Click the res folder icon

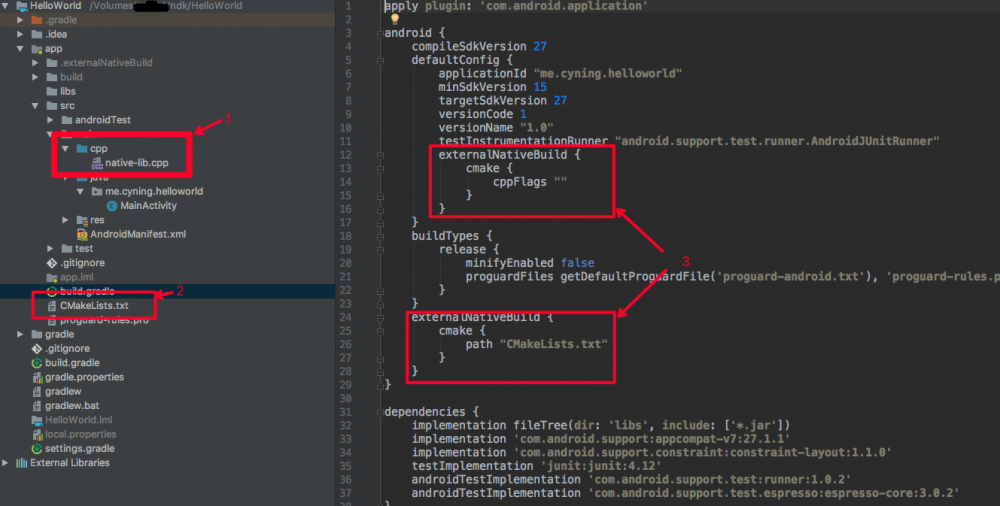(x=82, y=220)
